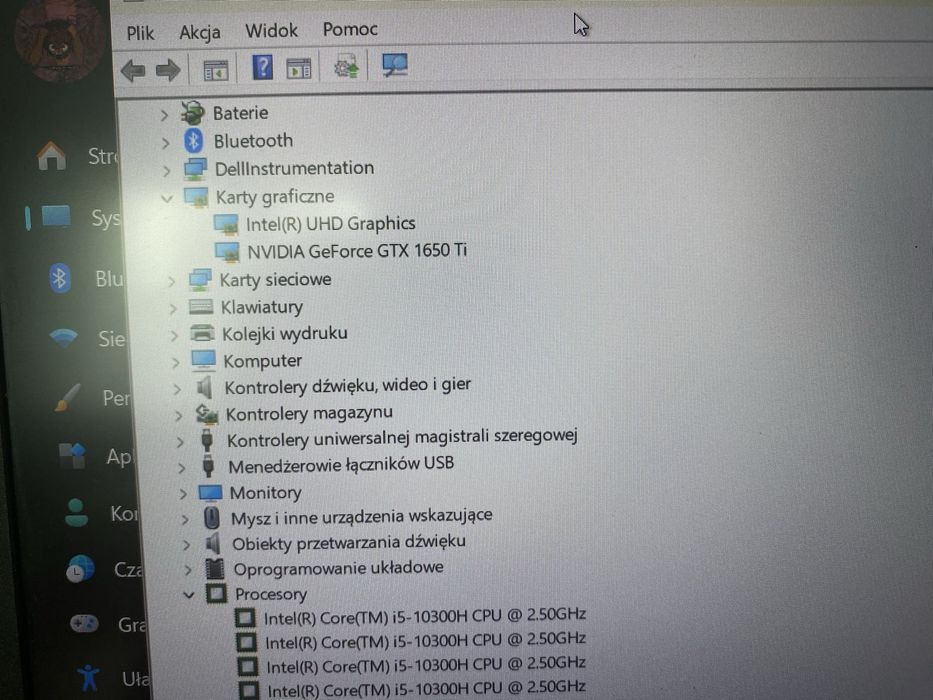This screenshot has width=933, height=700.
Task: Open the blue Help question mark icon
Action: [x=262, y=67]
